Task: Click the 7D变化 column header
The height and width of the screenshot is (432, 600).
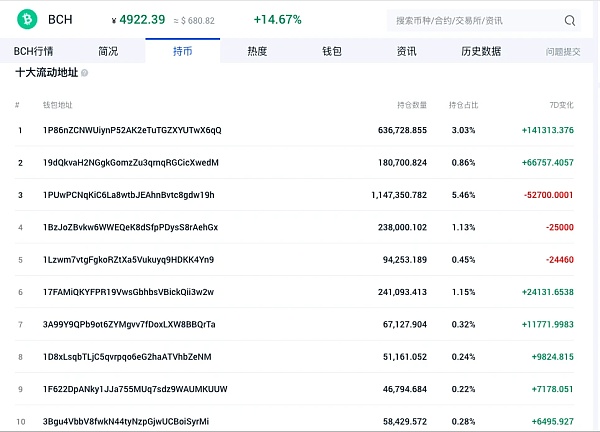Action: (561, 105)
